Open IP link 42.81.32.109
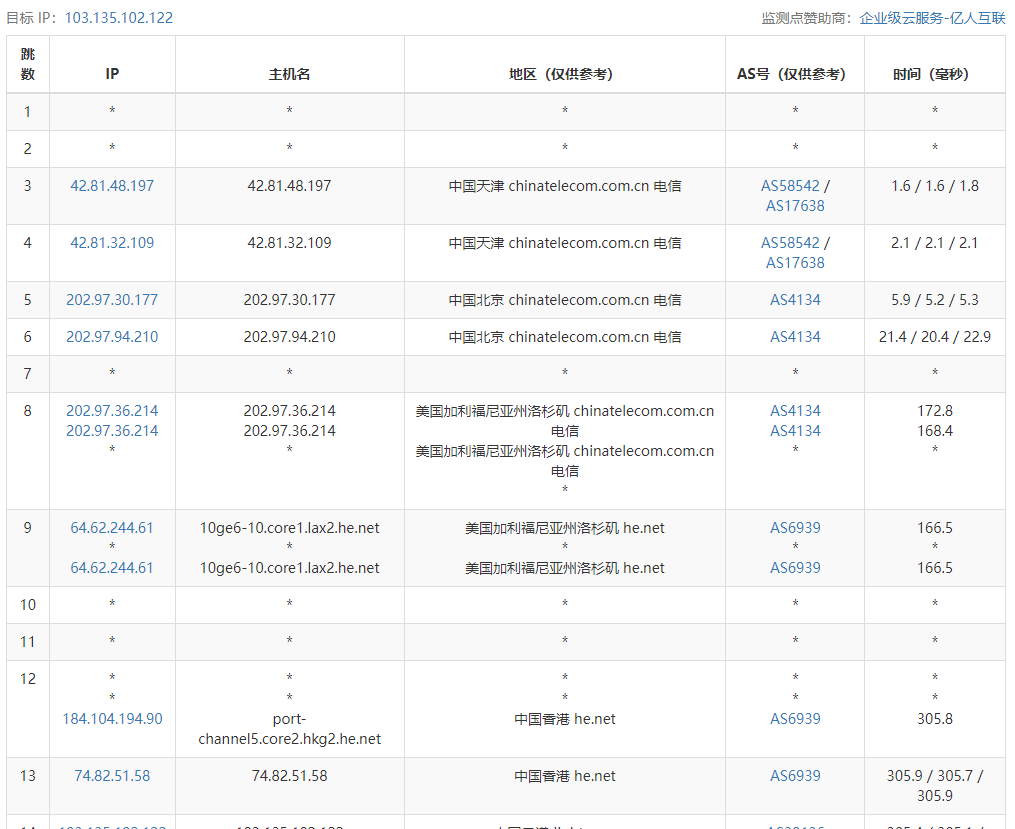 point(112,243)
